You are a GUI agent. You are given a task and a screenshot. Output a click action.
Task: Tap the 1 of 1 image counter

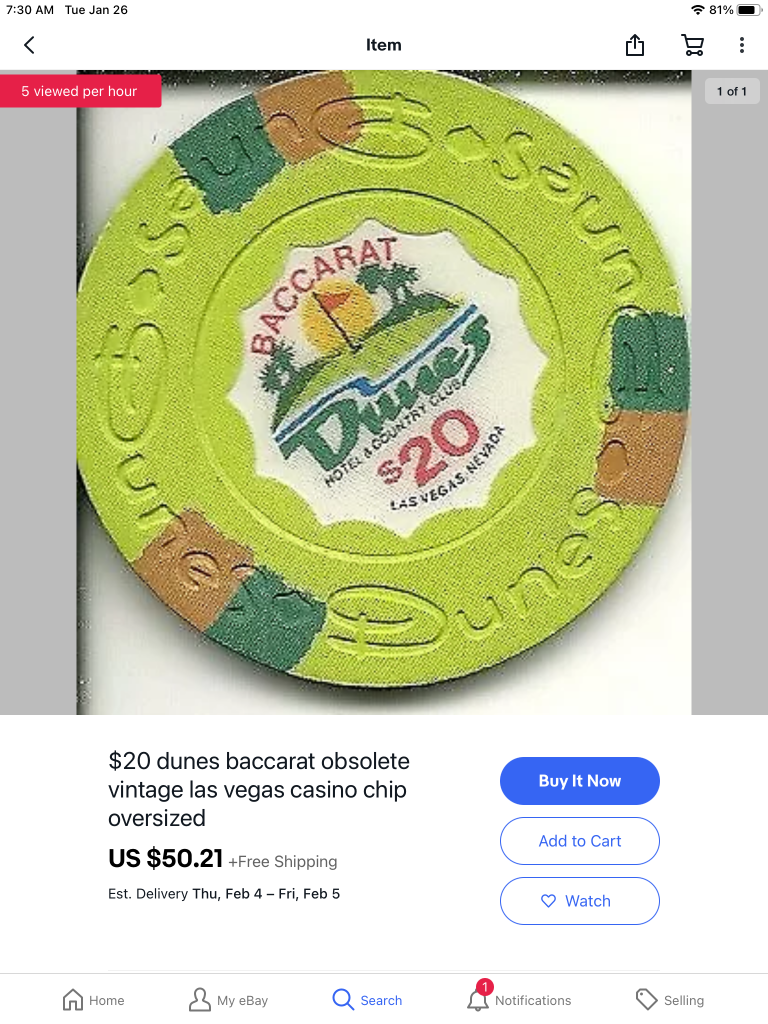(732, 91)
